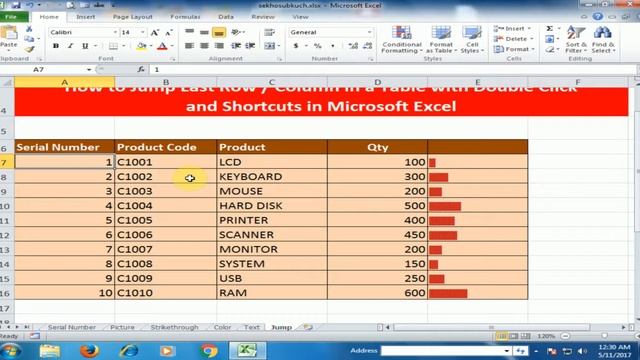Toggle bottom align in Alignment group
The height and width of the screenshot is (360, 640).
[219, 32]
